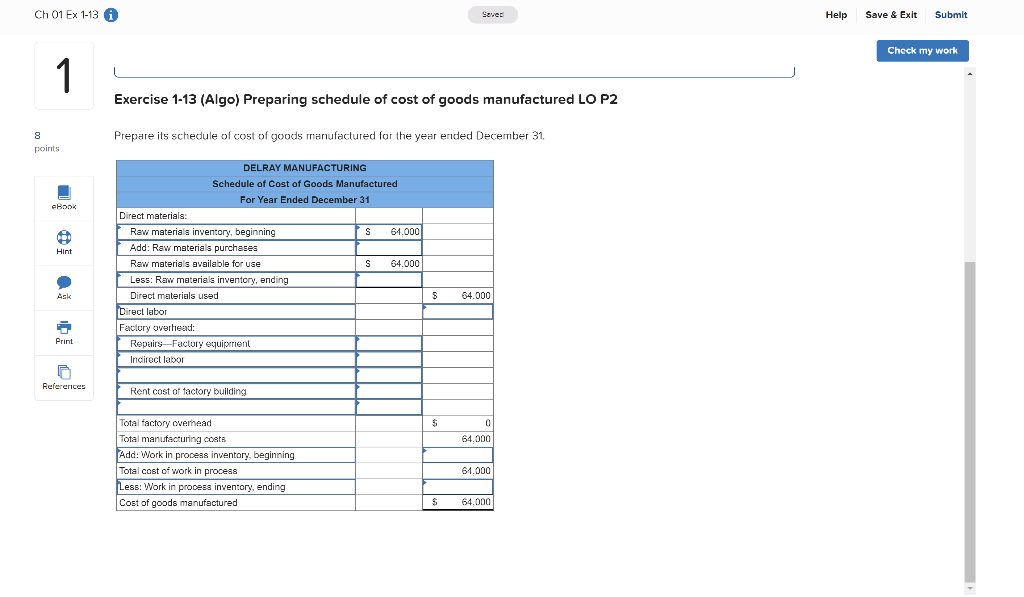The width and height of the screenshot is (1024, 597).
Task: Click the Raw materials purchases amount cell
Action: point(388,247)
